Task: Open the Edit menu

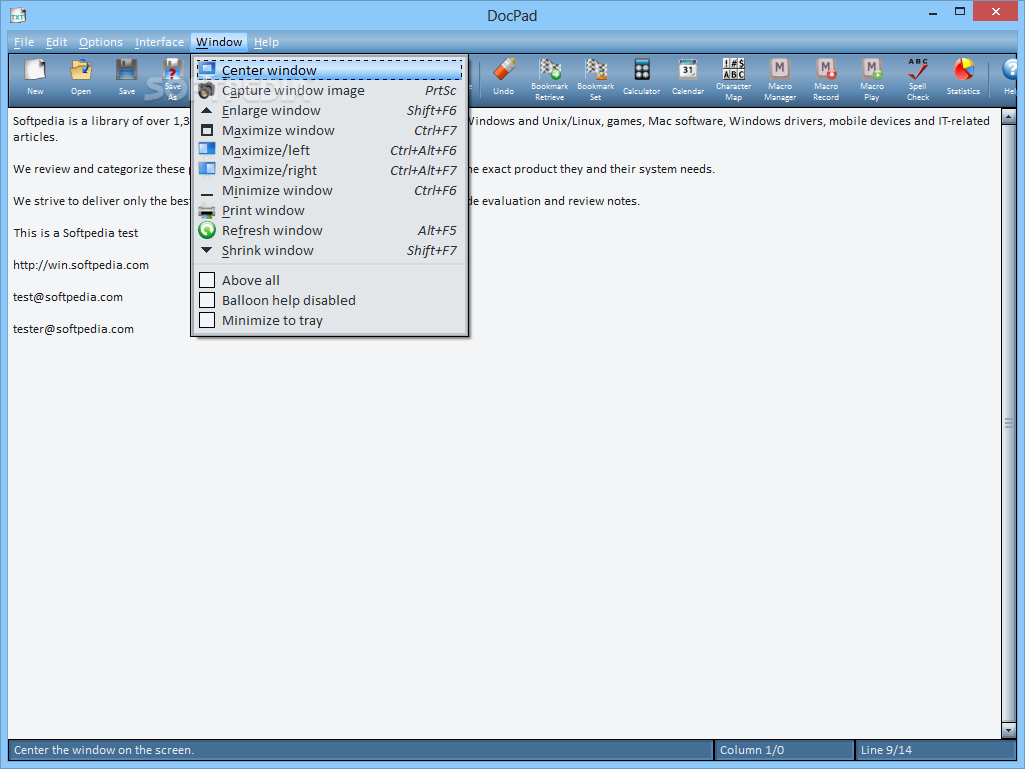Action: (x=56, y=42)
